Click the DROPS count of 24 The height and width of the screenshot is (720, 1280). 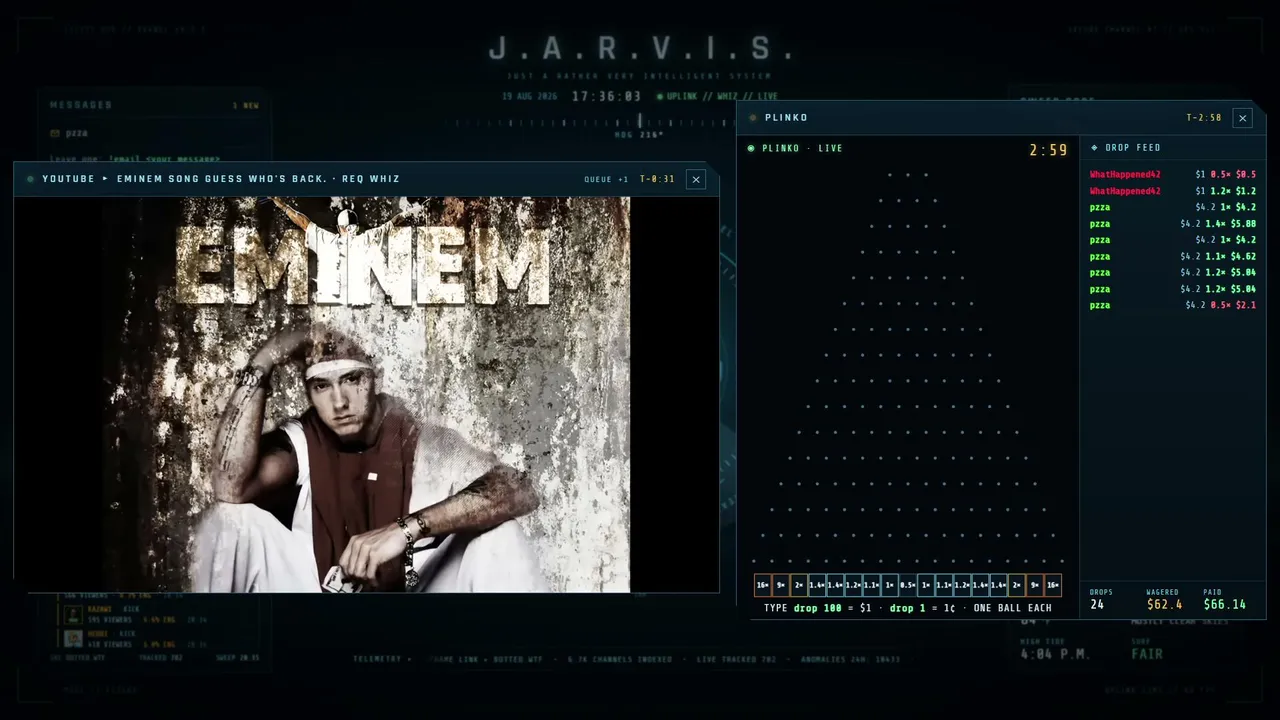1097,604
